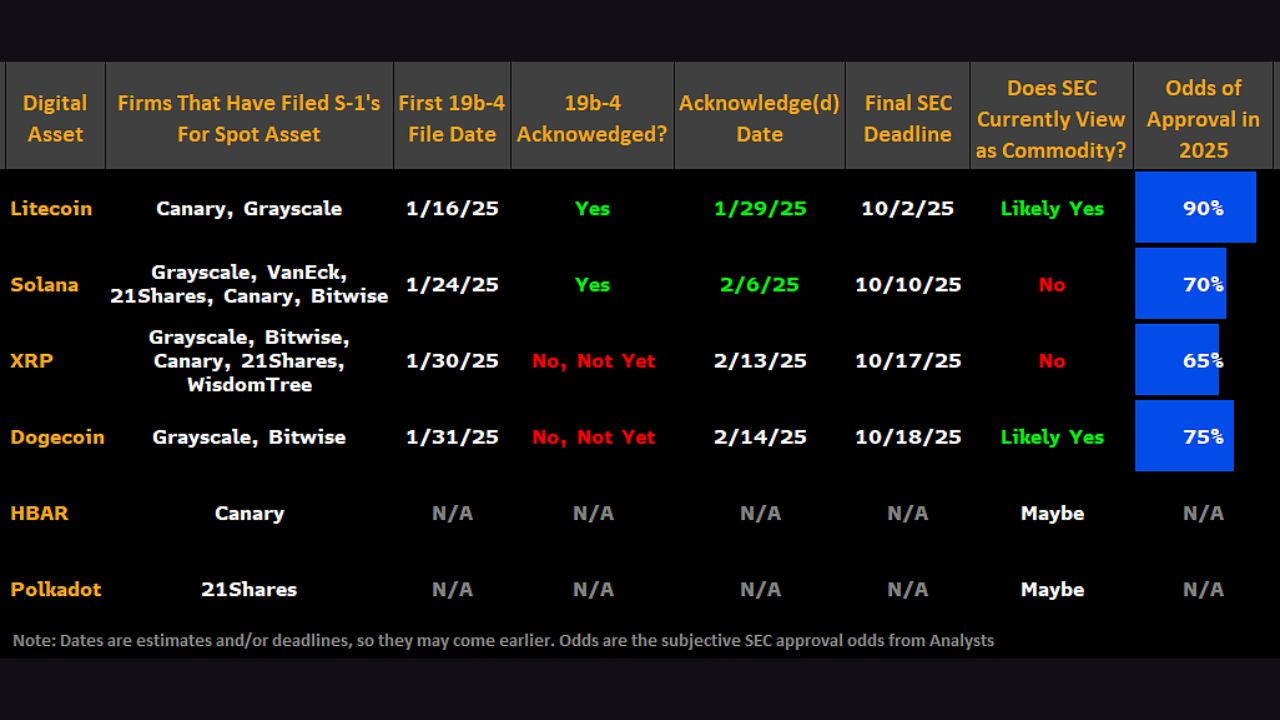Image resolution: width=1280 pixels, height=720 pixels.
Task: Click the Solana asset name
Action: point(44,284)
